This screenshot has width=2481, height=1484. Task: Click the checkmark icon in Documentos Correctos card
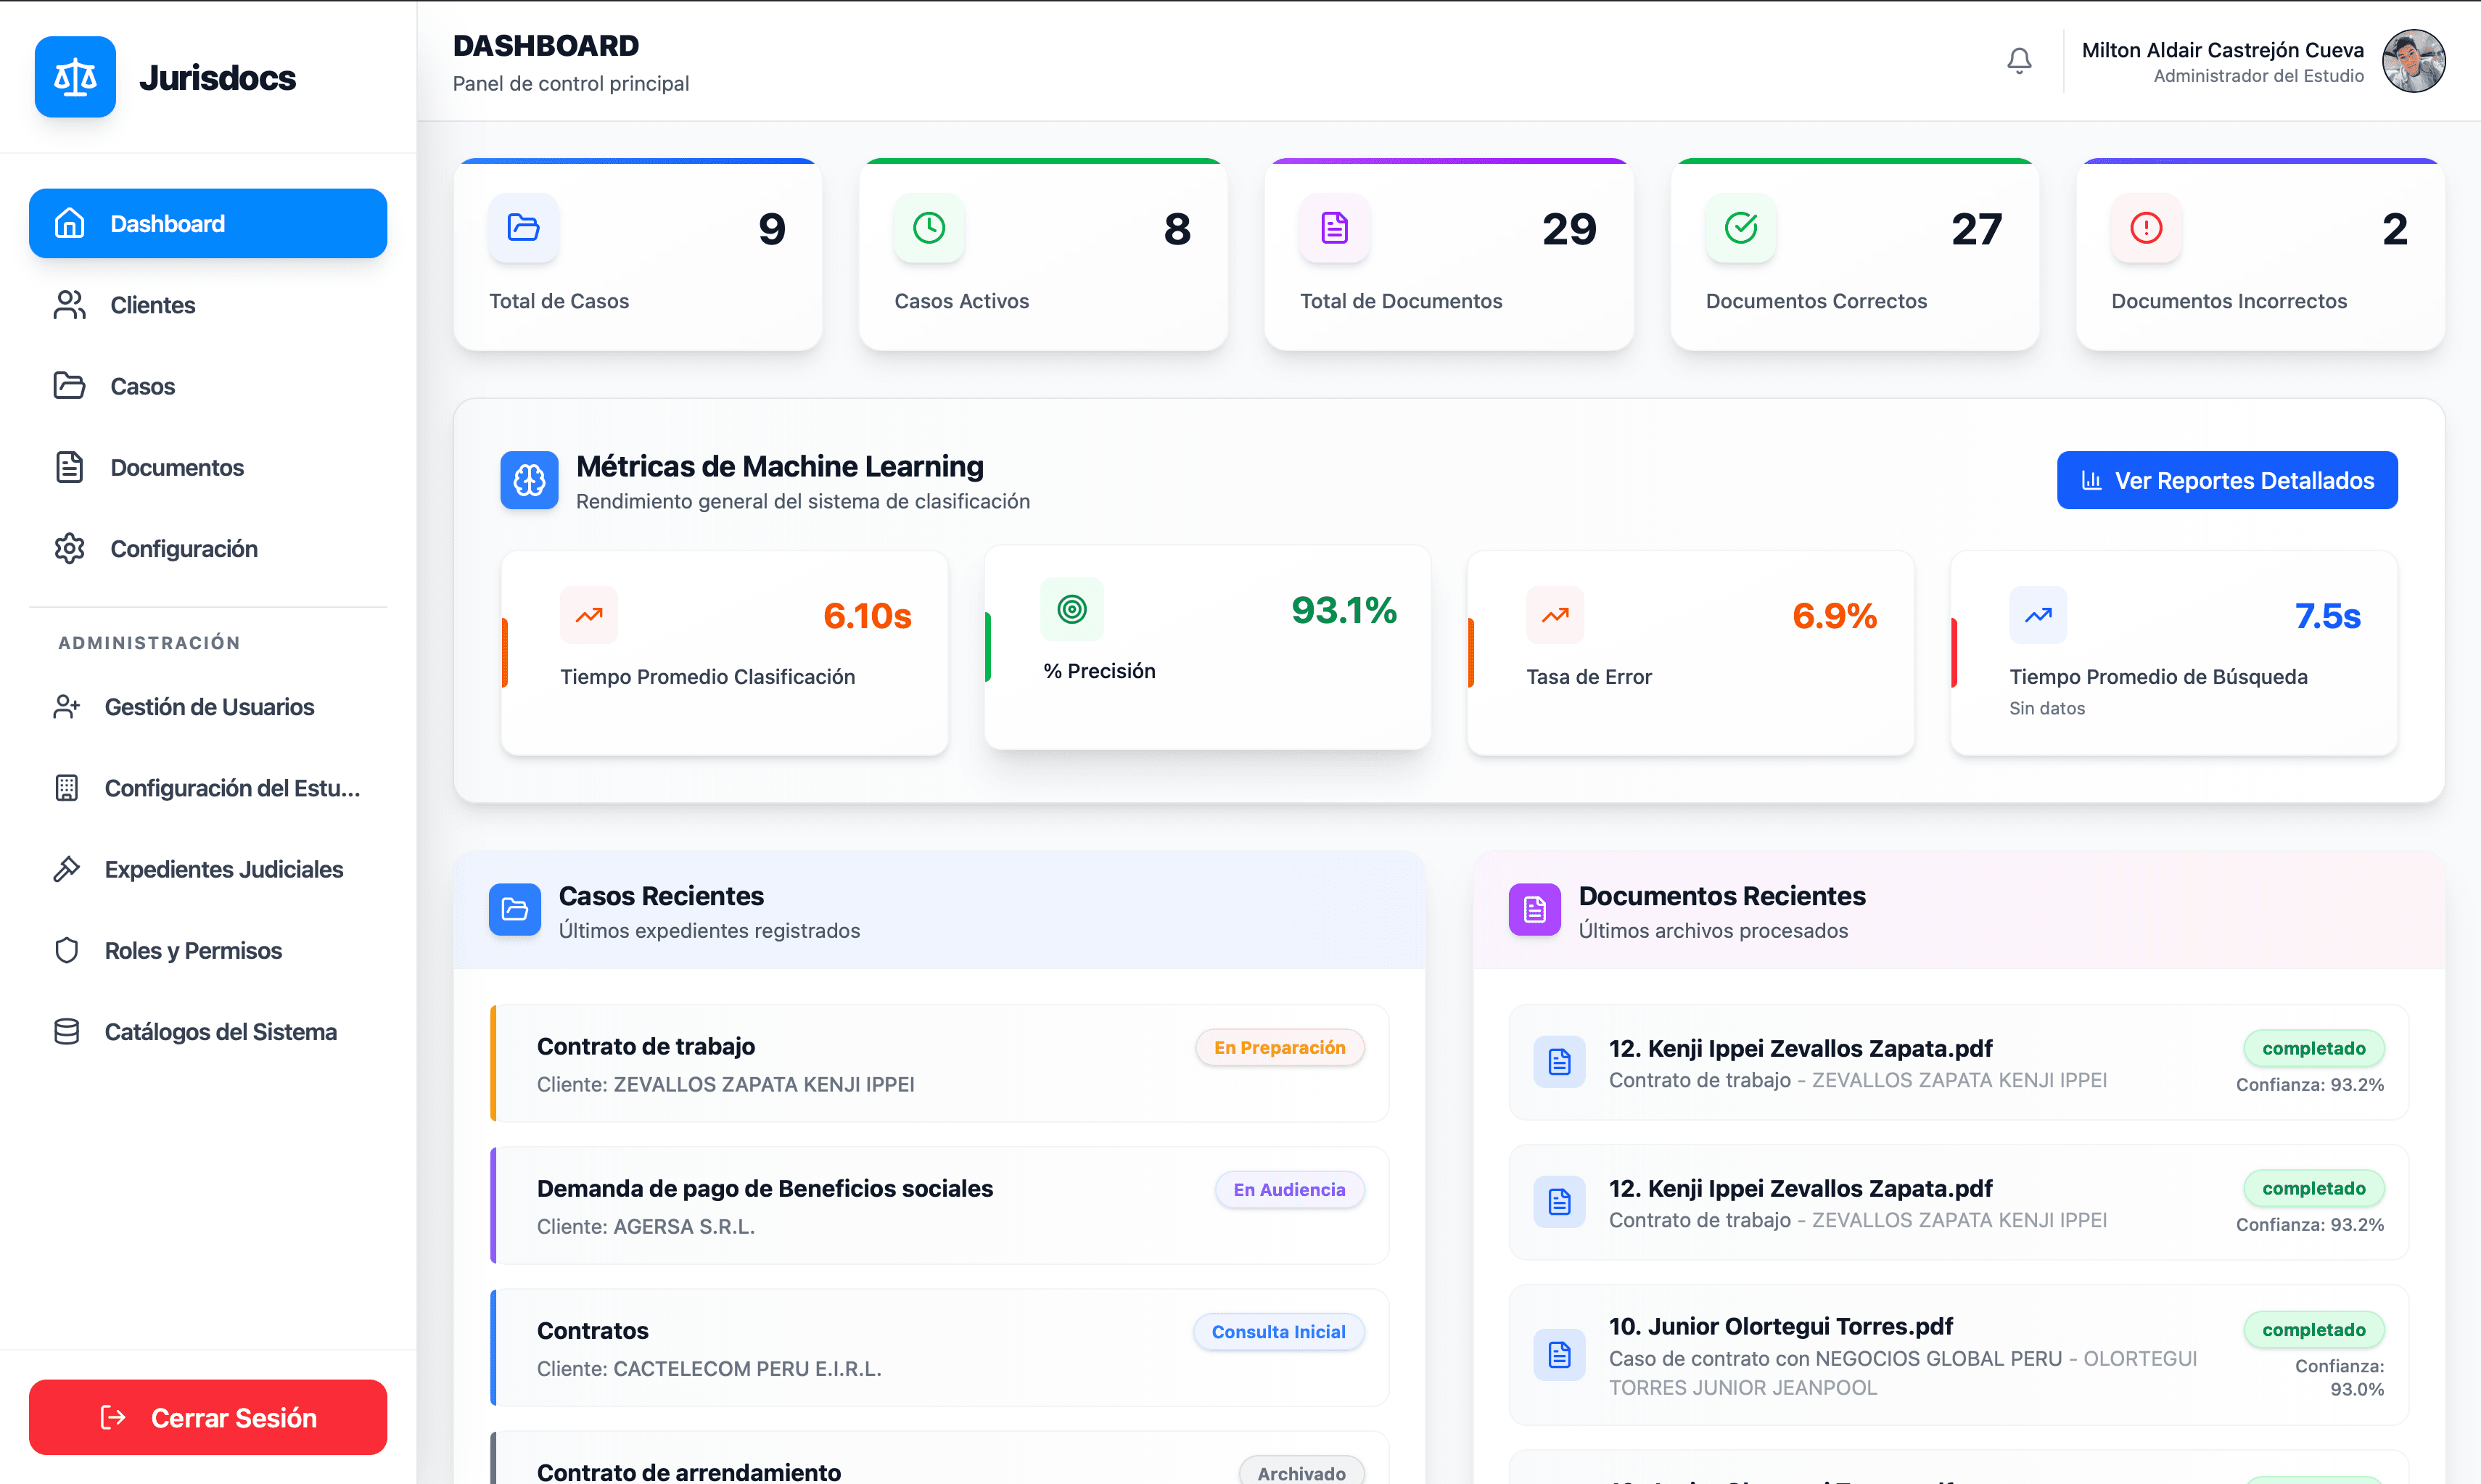(1740, 228)
